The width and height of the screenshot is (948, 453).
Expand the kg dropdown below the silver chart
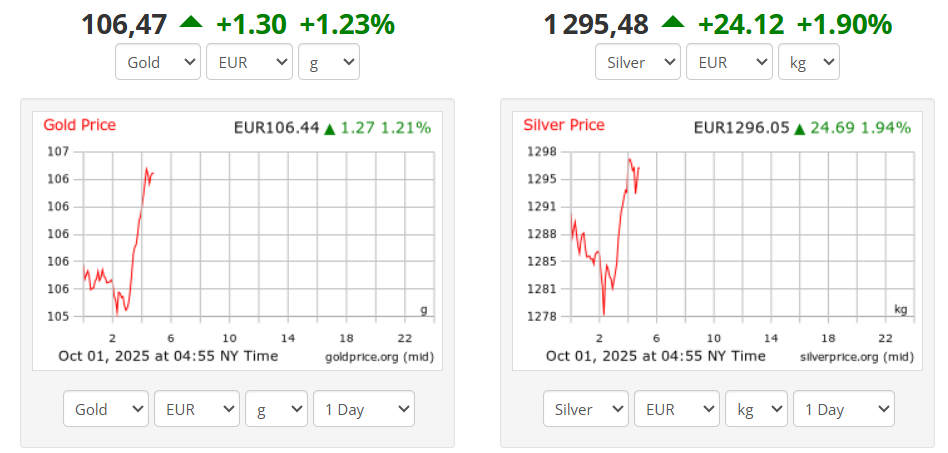coord(756,409)
